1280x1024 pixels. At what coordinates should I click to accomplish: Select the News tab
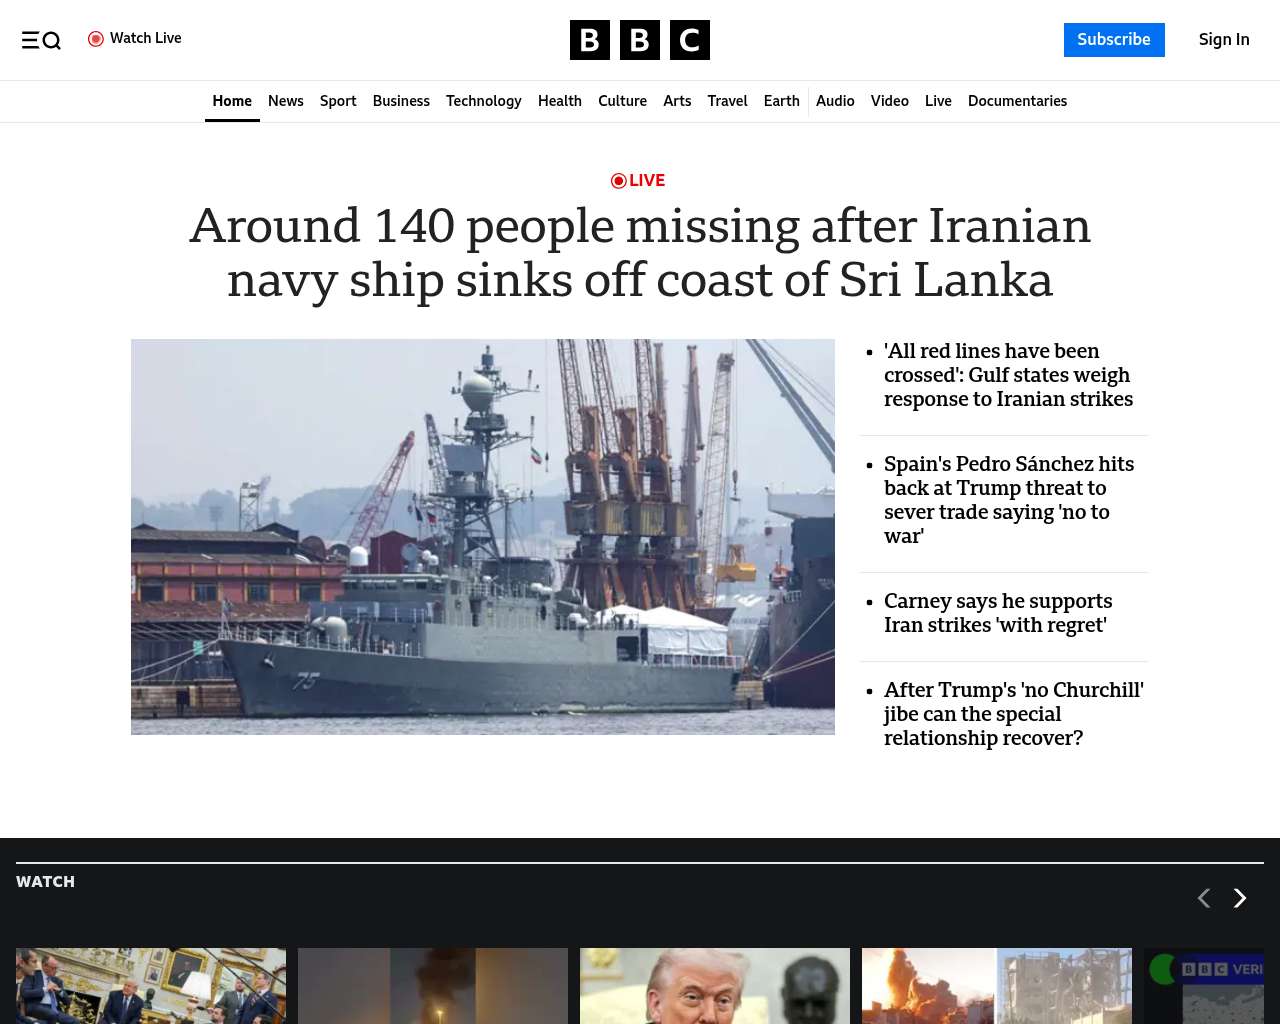click(286, 101)
